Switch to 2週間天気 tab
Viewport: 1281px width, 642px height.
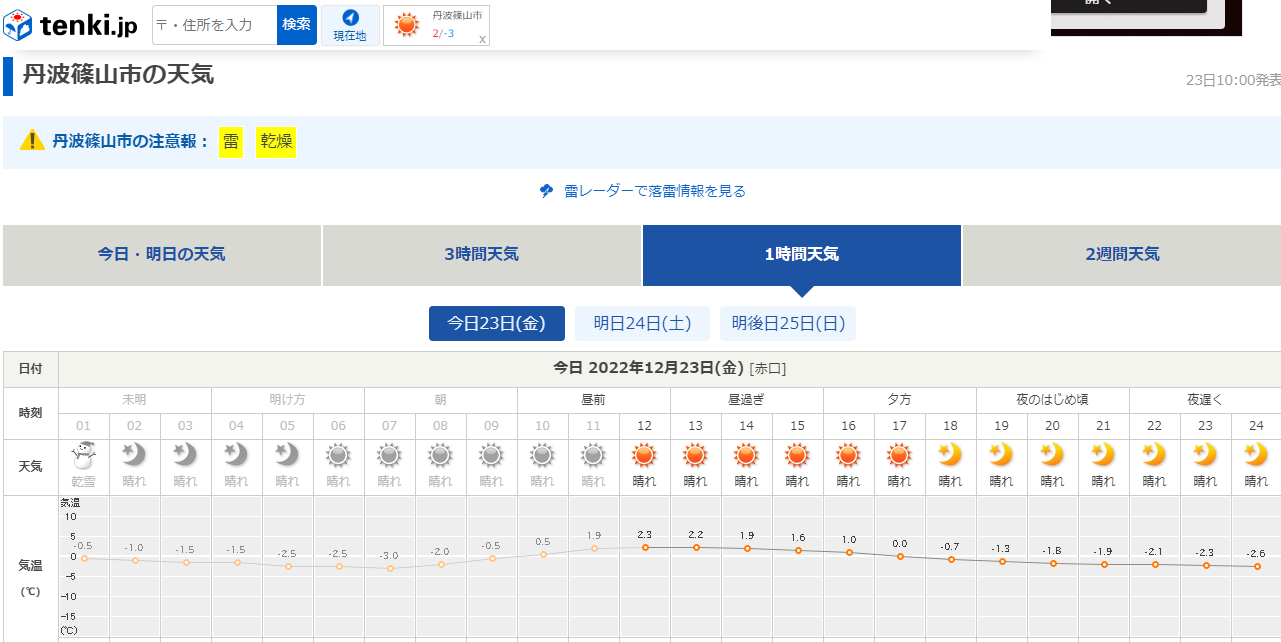(1122, 255)
